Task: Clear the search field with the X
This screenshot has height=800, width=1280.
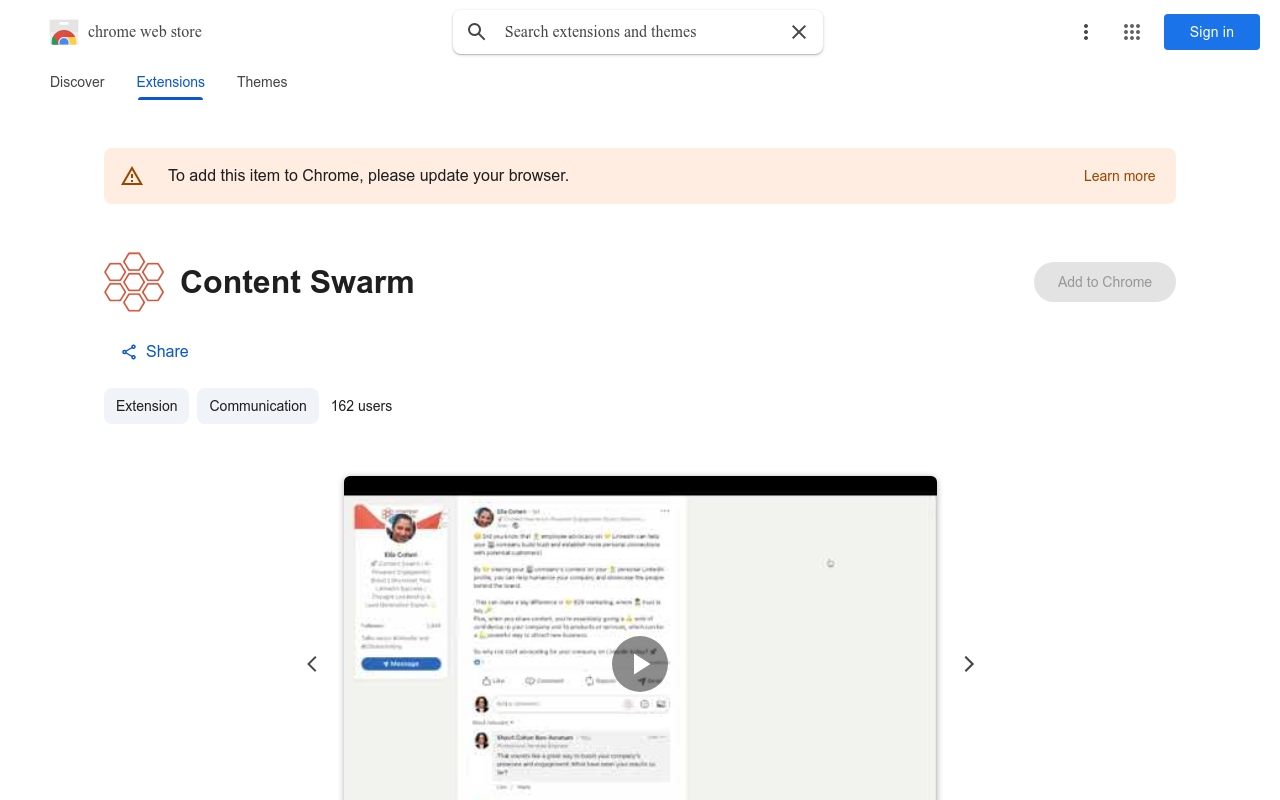Action: (x=799, y=32)
